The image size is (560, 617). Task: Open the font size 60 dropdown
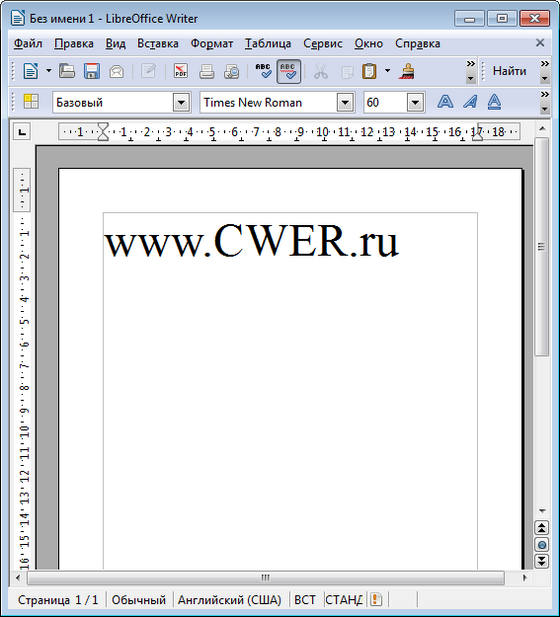click(415, 103)
